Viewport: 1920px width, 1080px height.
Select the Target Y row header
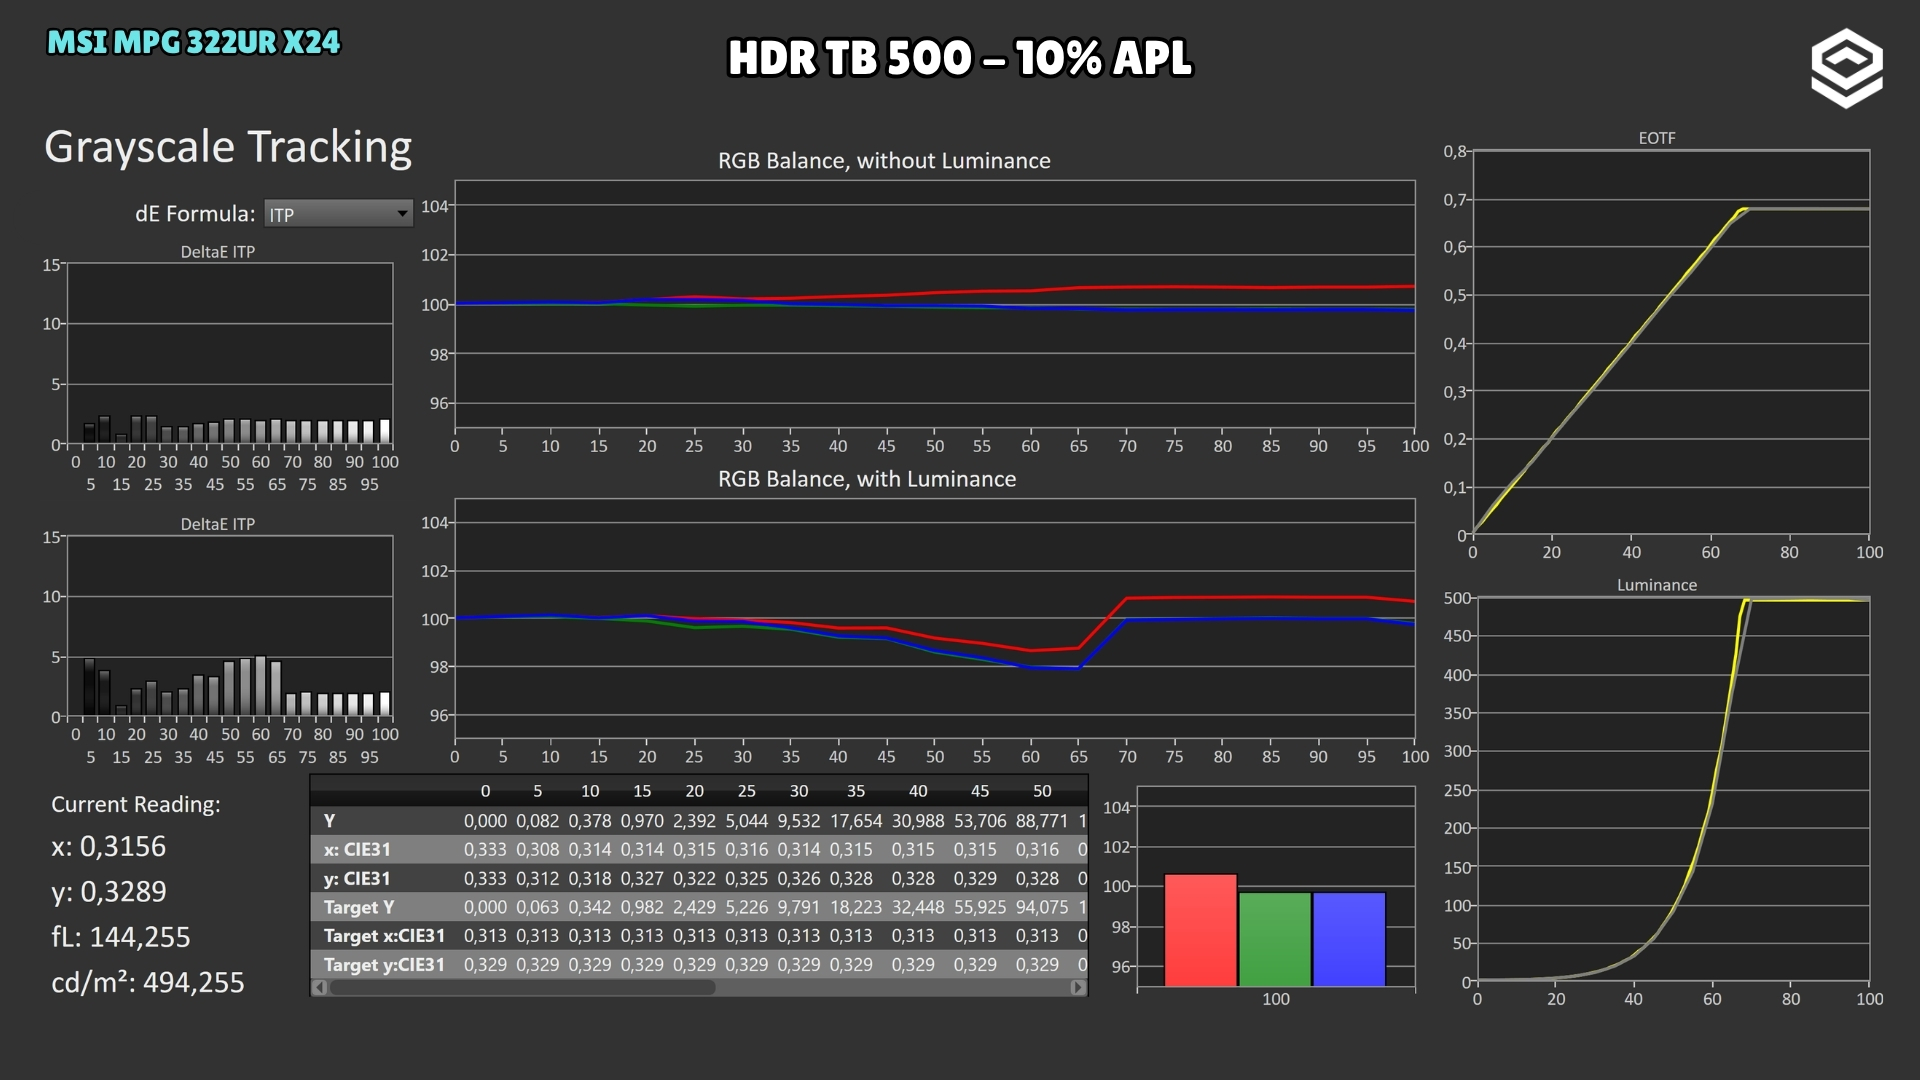coord(359,907)
